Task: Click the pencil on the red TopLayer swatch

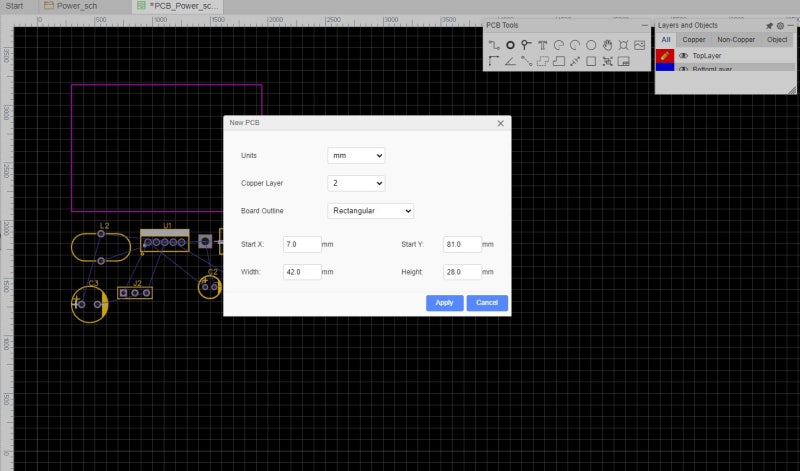Action: tap(665, 56)
